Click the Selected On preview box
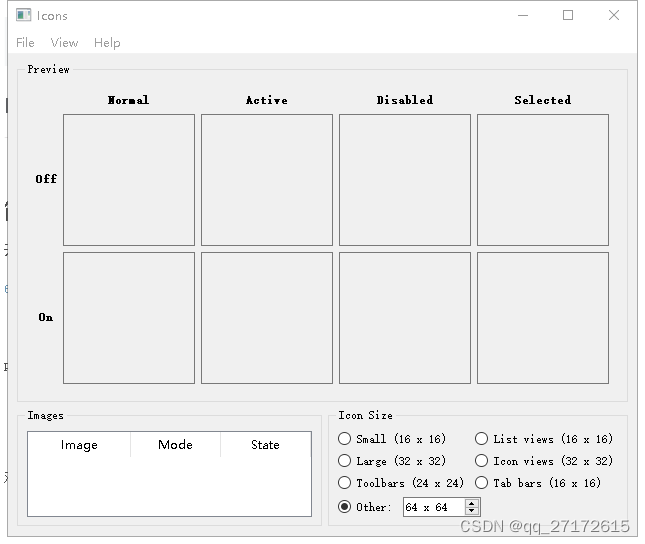This screenshot has height=544, width=645. pyautogui.click(x=542, y=318)
